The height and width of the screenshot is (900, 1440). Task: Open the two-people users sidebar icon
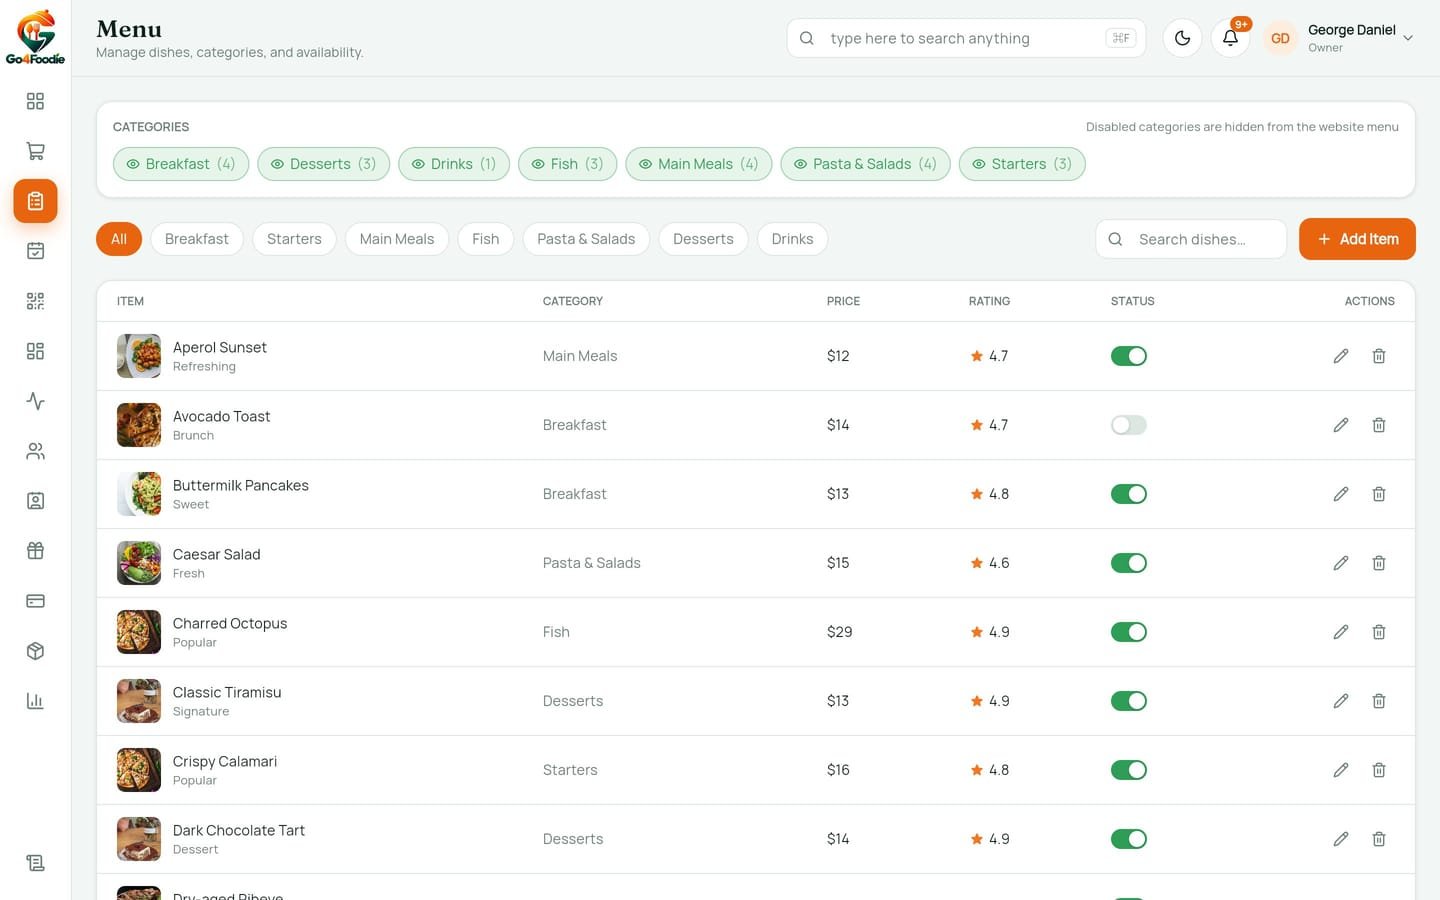click(35, 451)
